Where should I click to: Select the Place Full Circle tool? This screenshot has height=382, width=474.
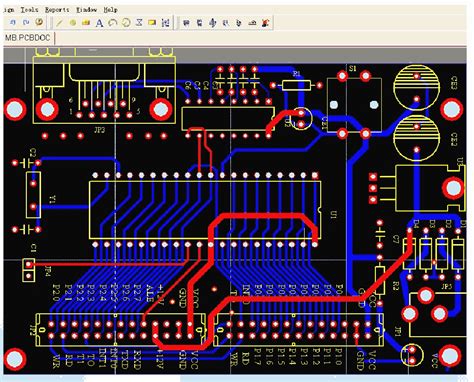click(x=126, y=23)
